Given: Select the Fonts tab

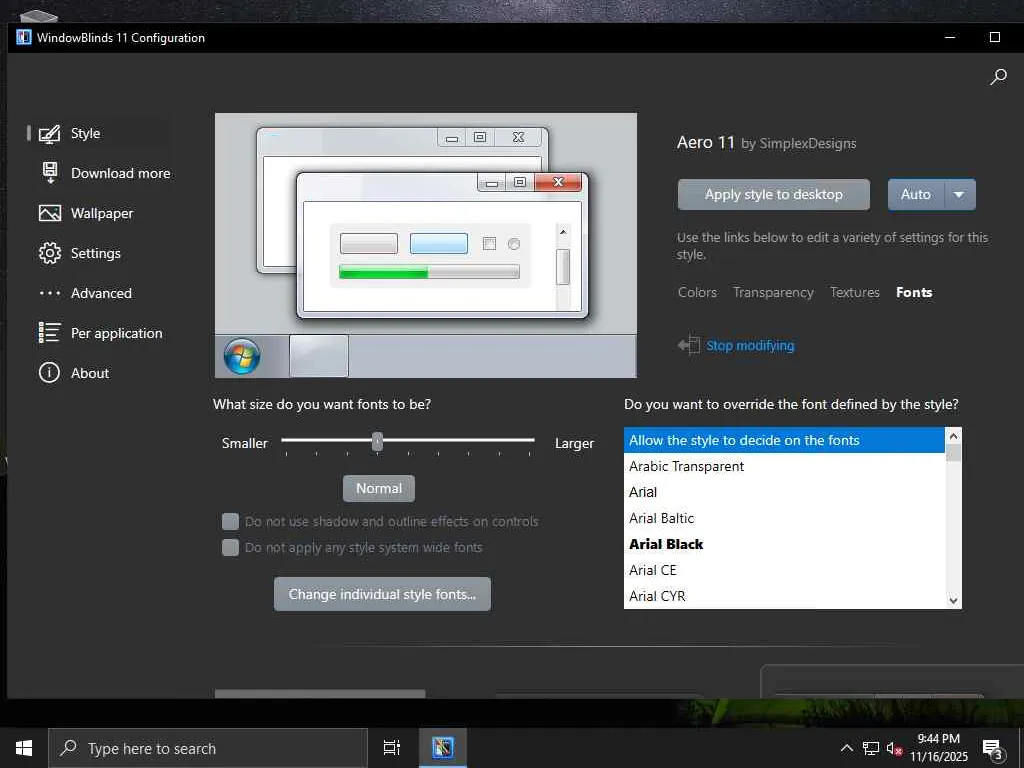Looking at the screenshot, I should coord(914,293).
